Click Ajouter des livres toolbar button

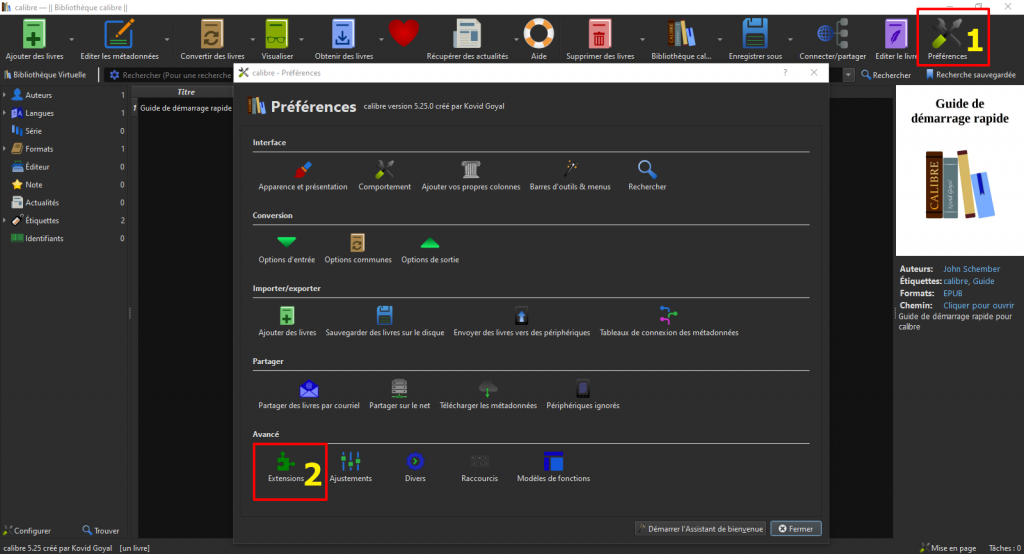34,40
